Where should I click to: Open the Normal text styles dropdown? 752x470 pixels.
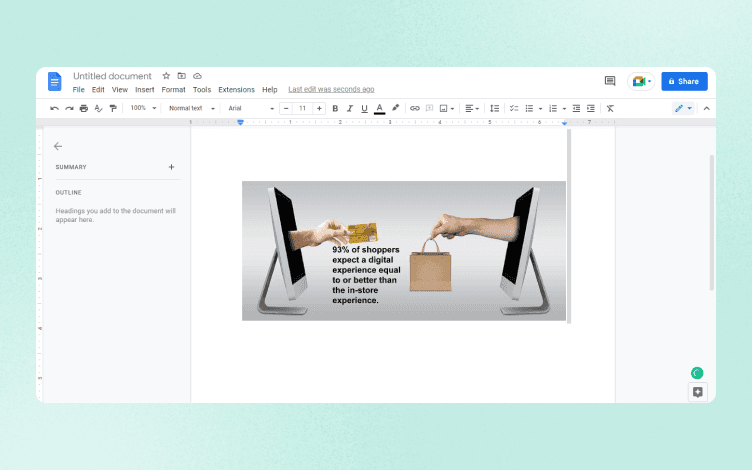(191, 108)
